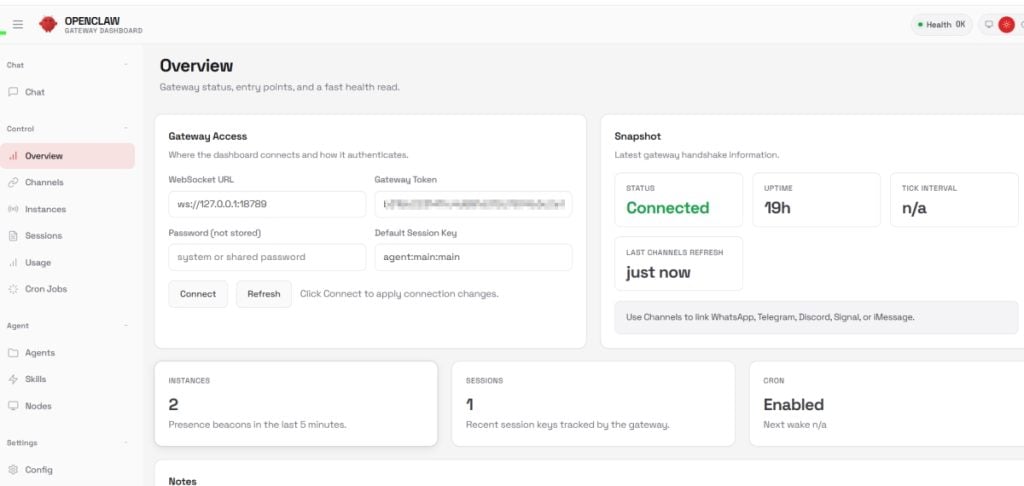Screen dimensions: 1024x486
Task: Click the 19h uptime value
Action: [x=777, y=208]
